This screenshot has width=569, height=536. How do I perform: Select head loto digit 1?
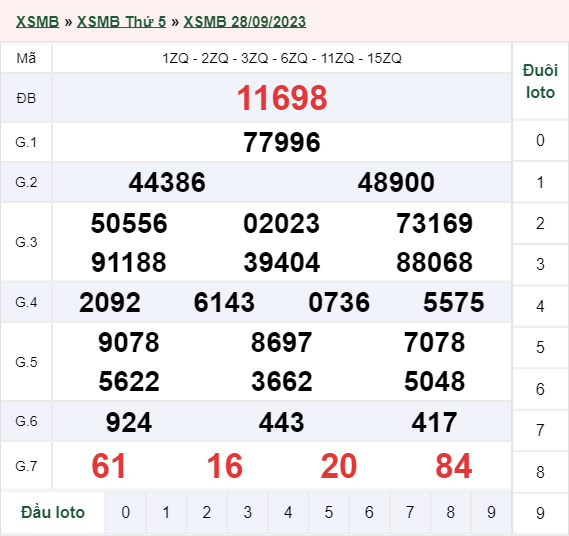(166, 512)
